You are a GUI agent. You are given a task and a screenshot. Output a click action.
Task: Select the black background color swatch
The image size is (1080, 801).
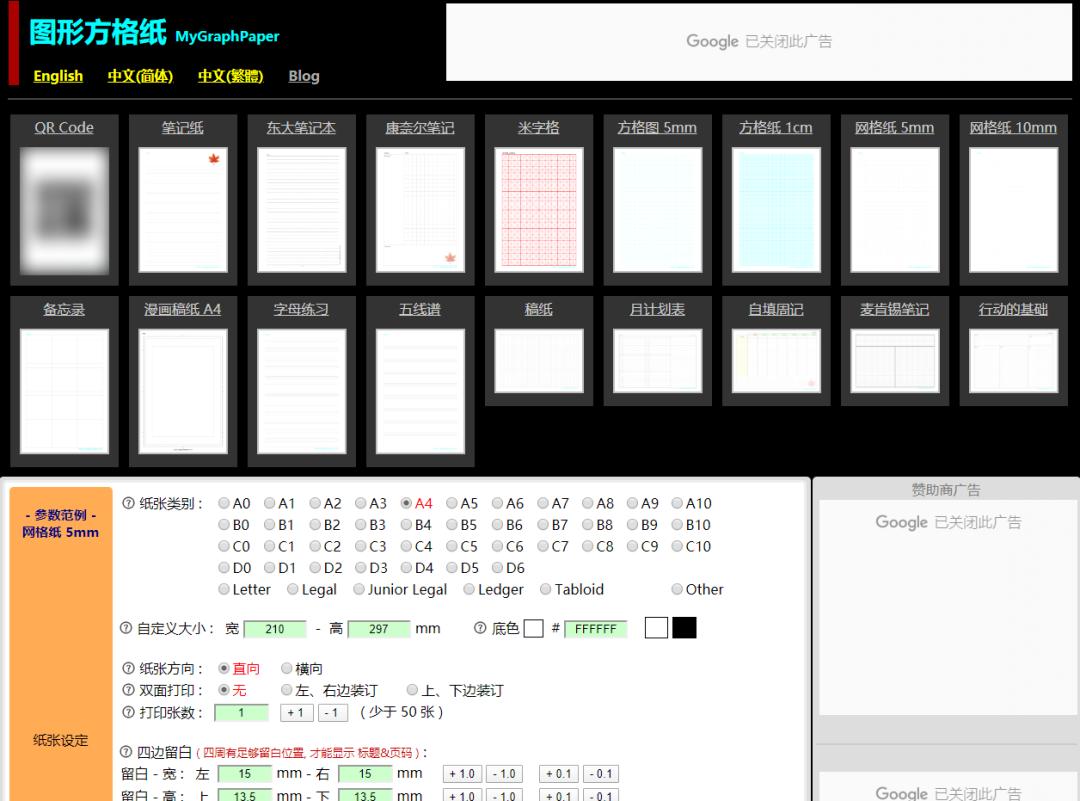click(684, 627)
